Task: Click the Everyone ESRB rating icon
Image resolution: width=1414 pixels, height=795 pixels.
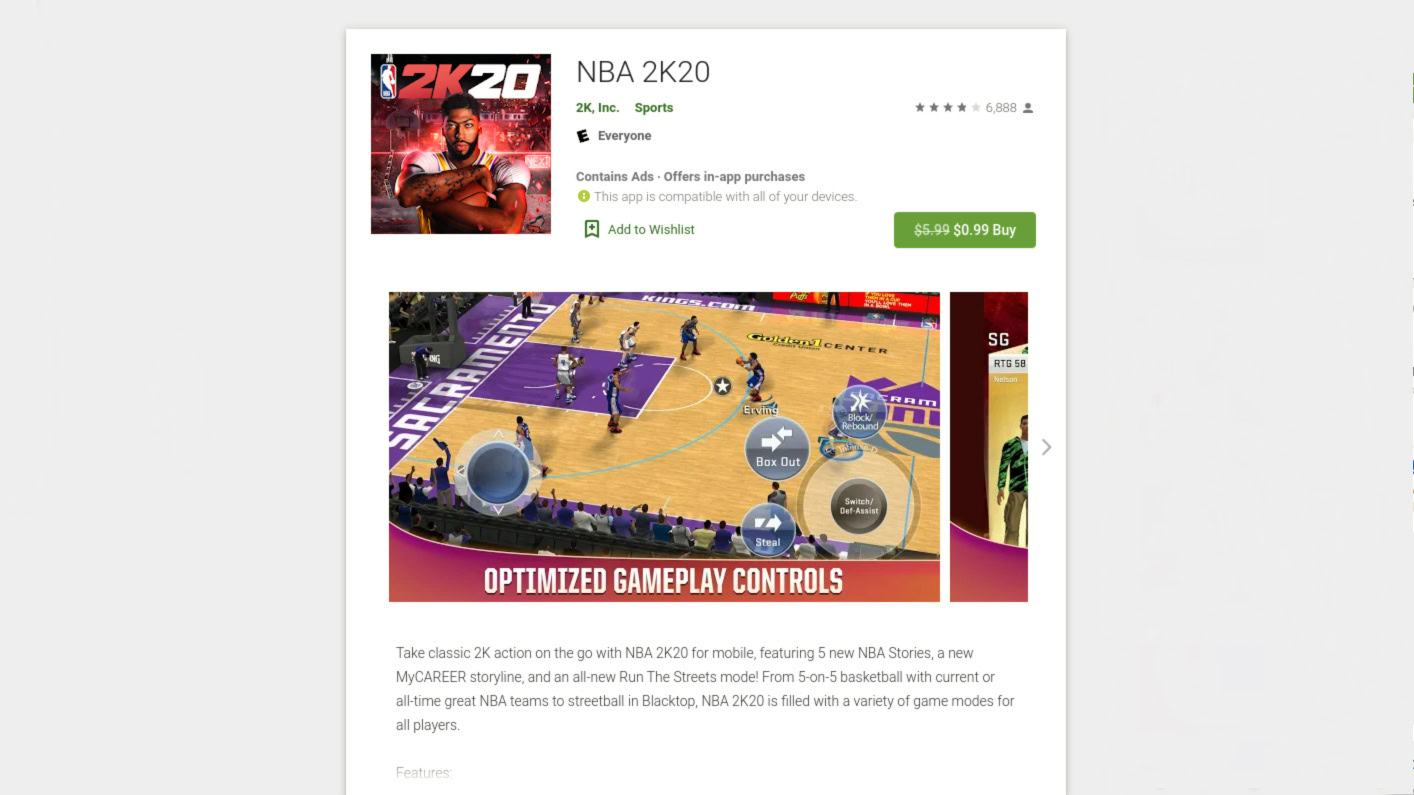Action: [583, 136]
